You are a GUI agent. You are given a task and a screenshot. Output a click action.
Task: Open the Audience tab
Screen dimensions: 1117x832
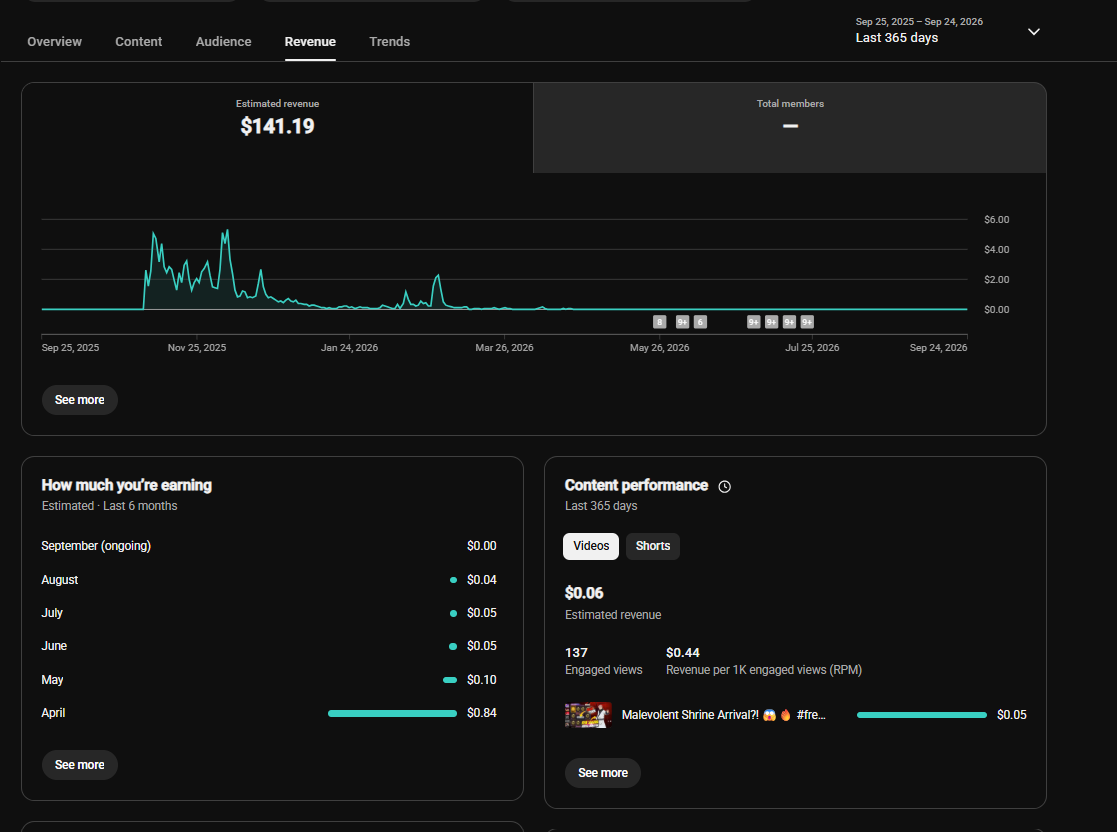(224, 41)
